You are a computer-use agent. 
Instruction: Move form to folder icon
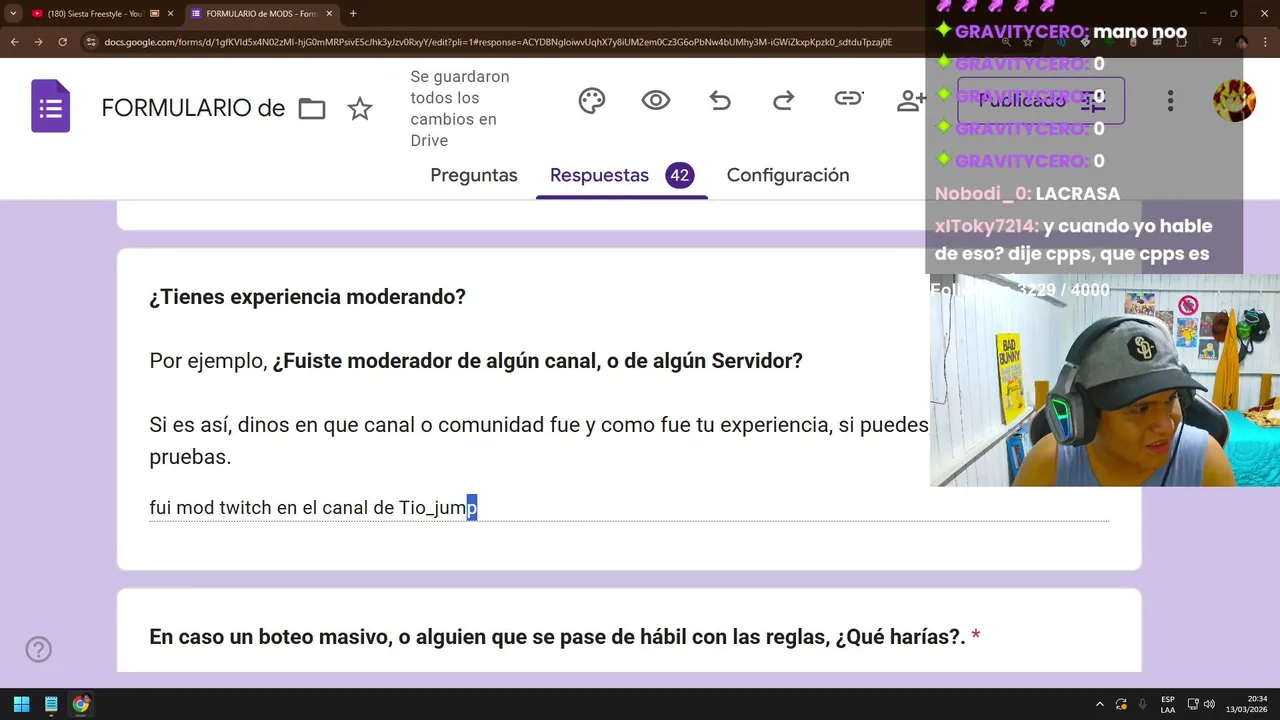(312, 109)
